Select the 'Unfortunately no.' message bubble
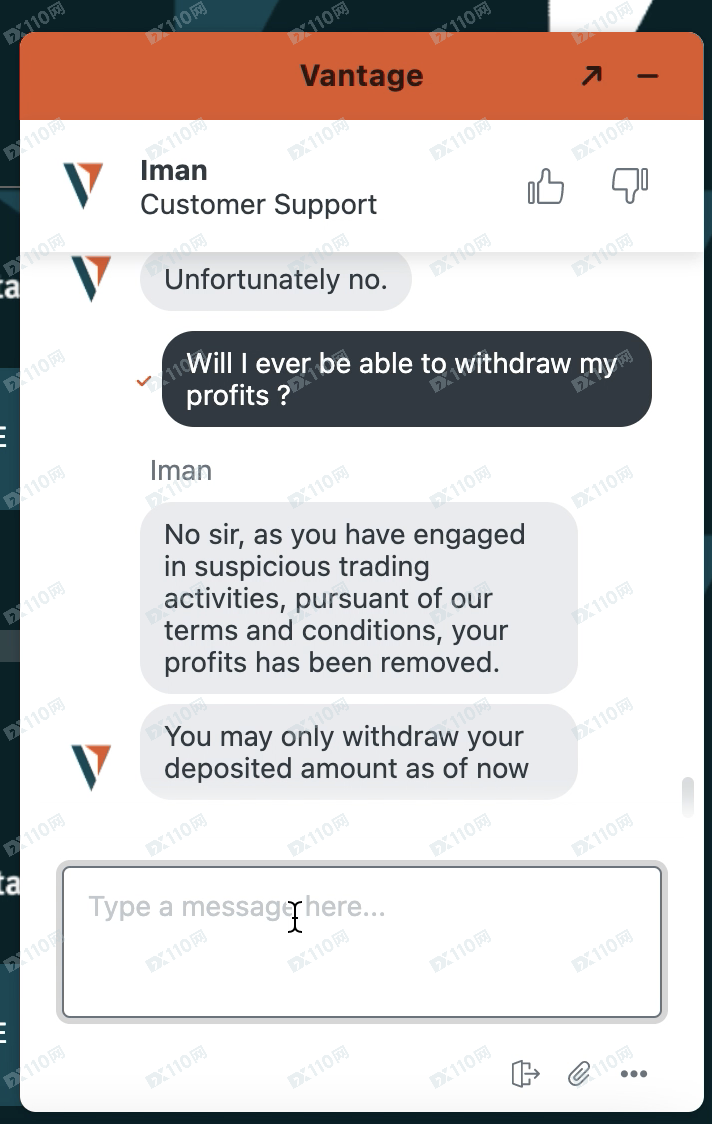The image size is (712, 1124). 275,280
